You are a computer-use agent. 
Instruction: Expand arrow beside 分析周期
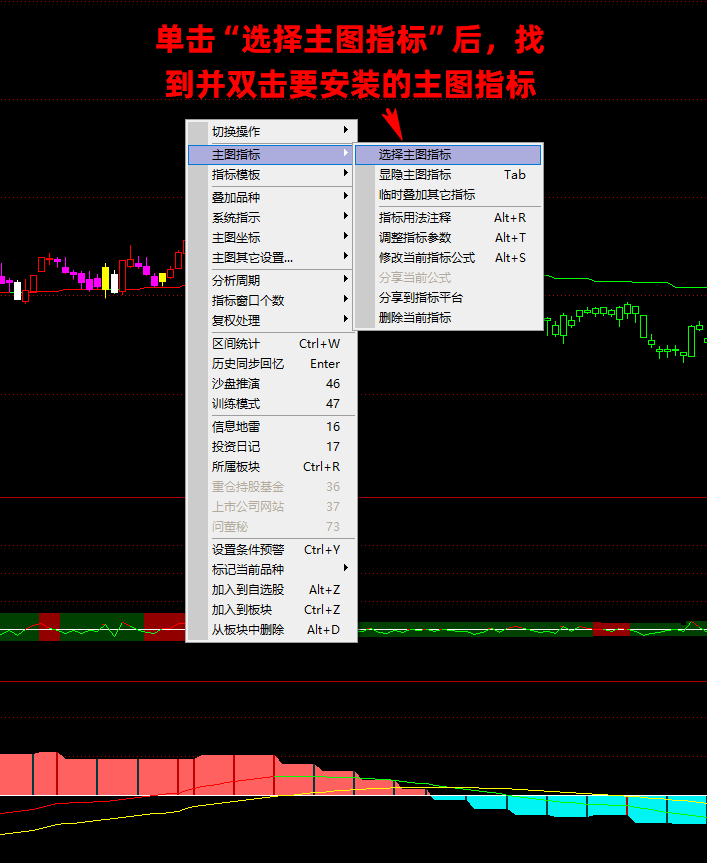coord(346,278)
